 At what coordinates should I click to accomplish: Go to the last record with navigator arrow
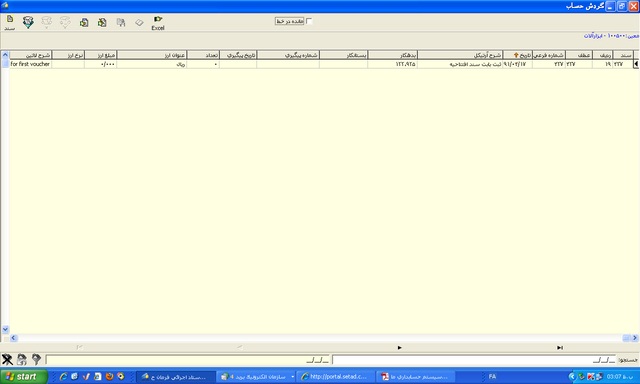click(560, 348)
